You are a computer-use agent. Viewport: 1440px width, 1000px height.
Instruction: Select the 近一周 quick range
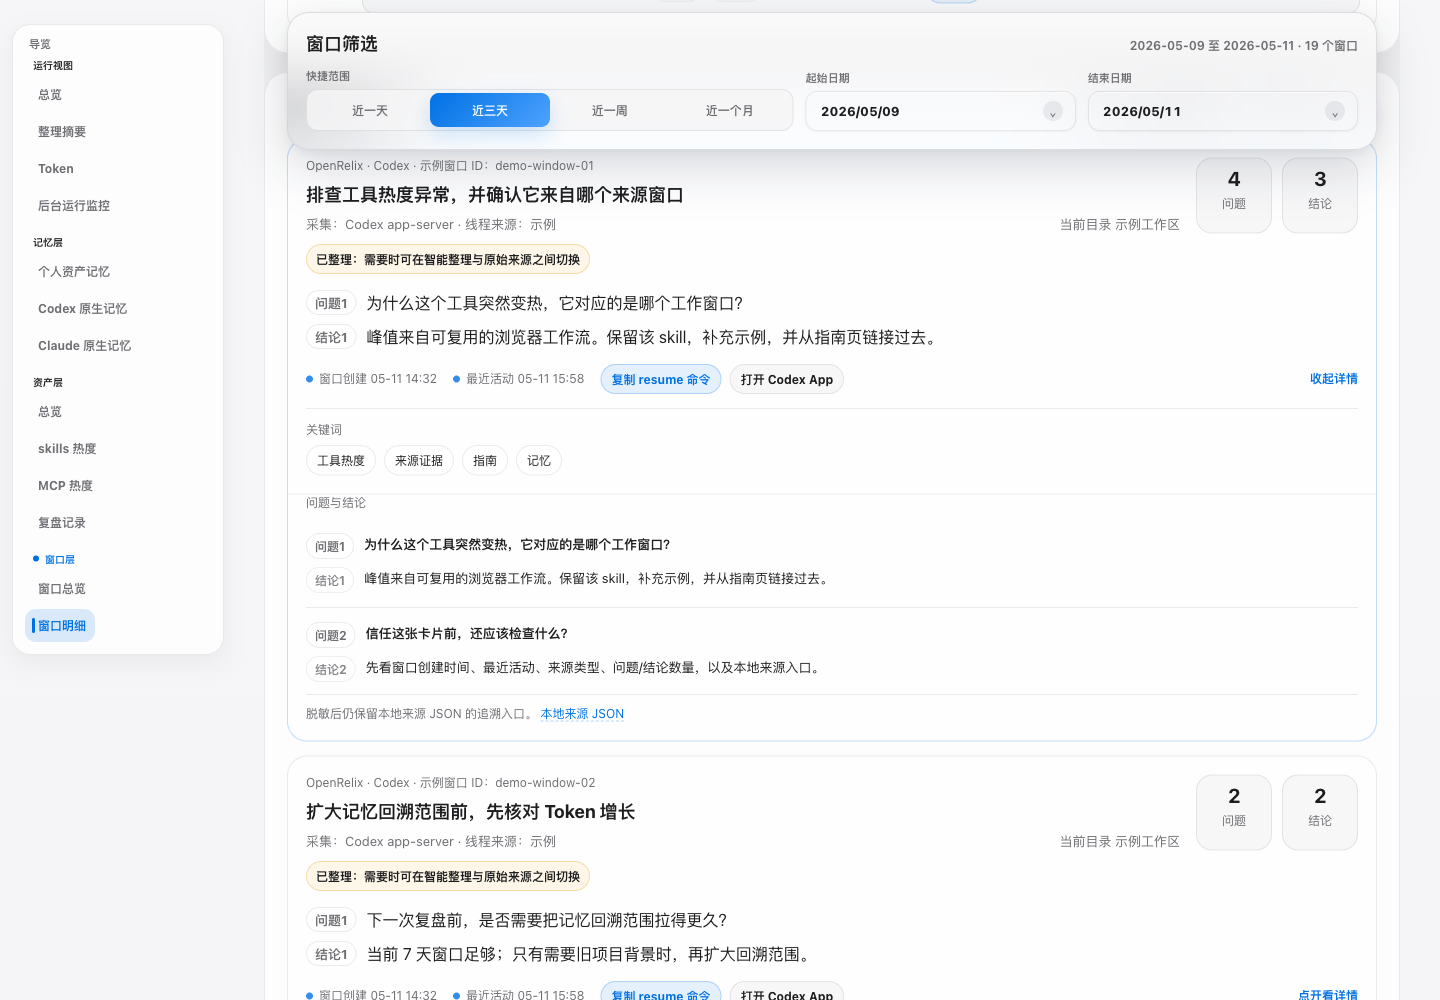[x=609, y=111]
